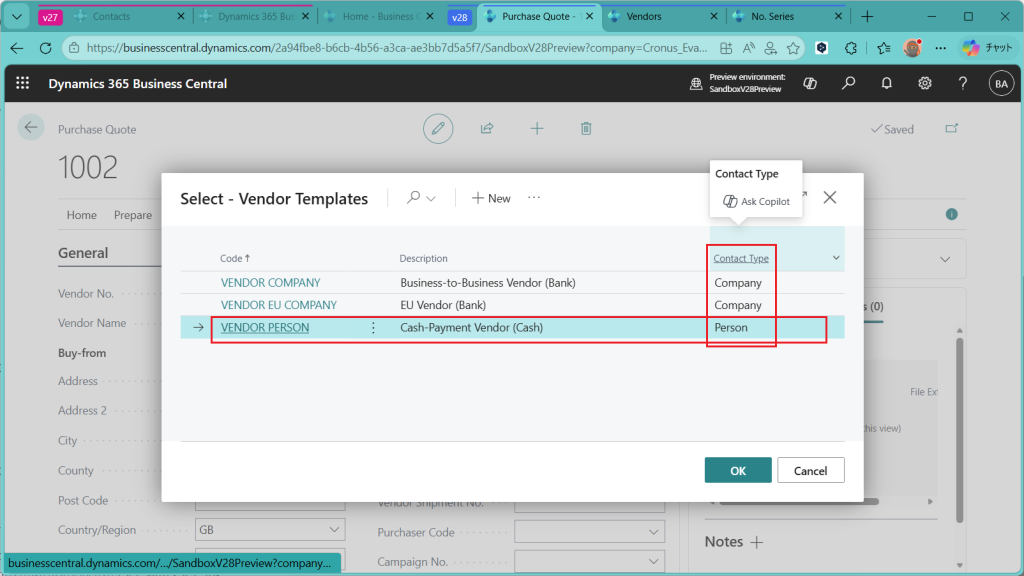Screen dimensions: 1024x576
Task: Click the Ask Copilot icon in tooltip
Action: [x=730, y=202]
